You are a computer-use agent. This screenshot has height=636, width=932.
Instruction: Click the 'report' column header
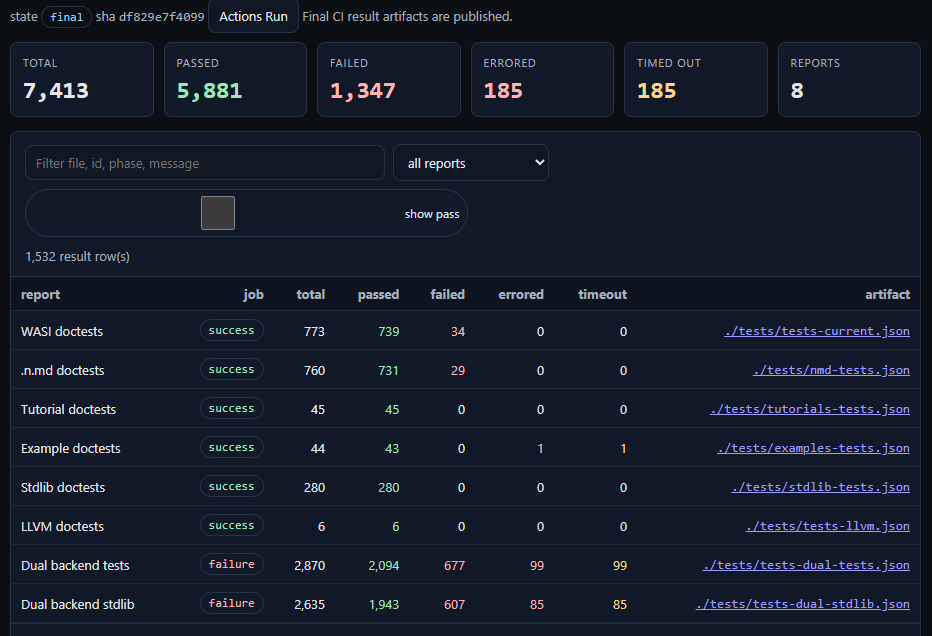click(40, 295)
